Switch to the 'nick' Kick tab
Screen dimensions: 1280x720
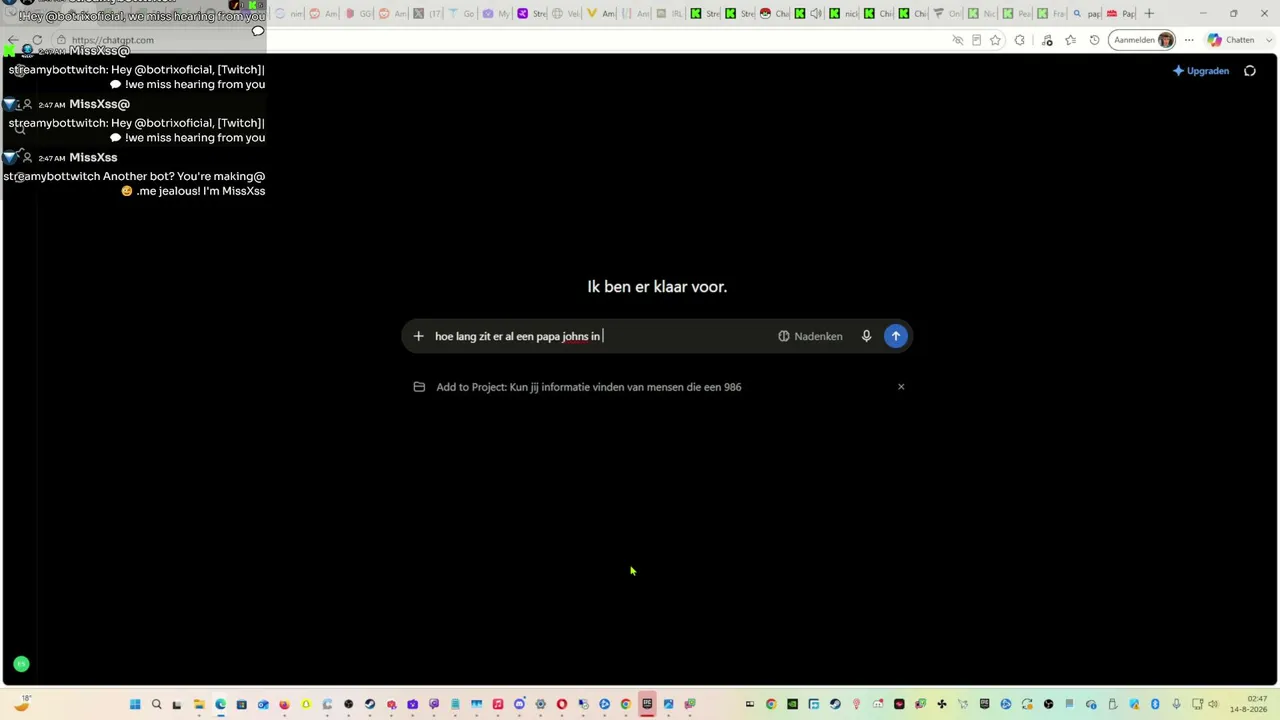(x=843, y=13)
